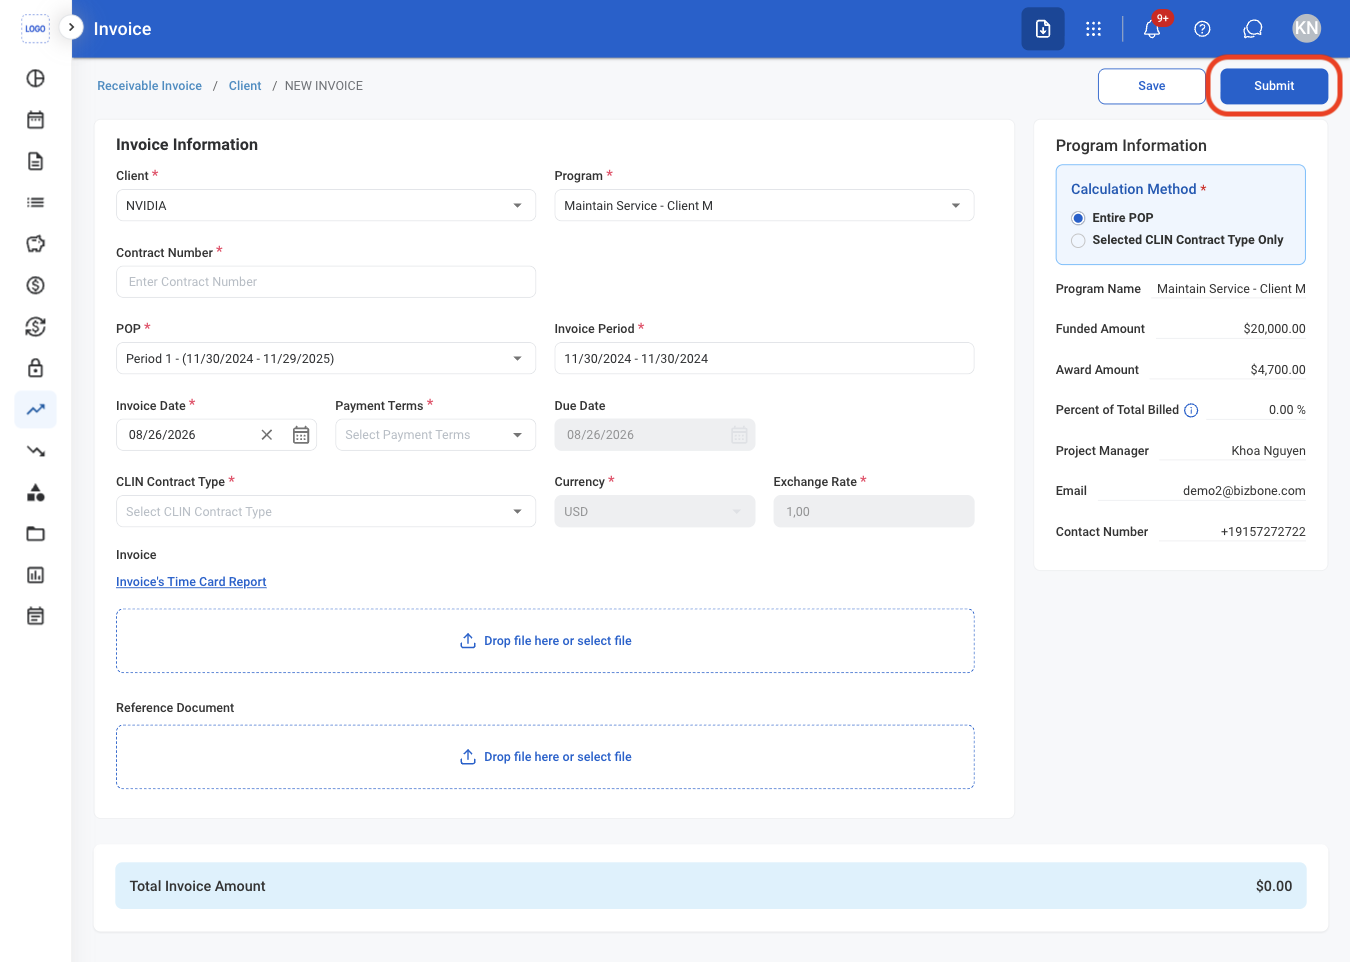Click the help question mark icon
The image size is (1350, 962).
coord(1203,29)
